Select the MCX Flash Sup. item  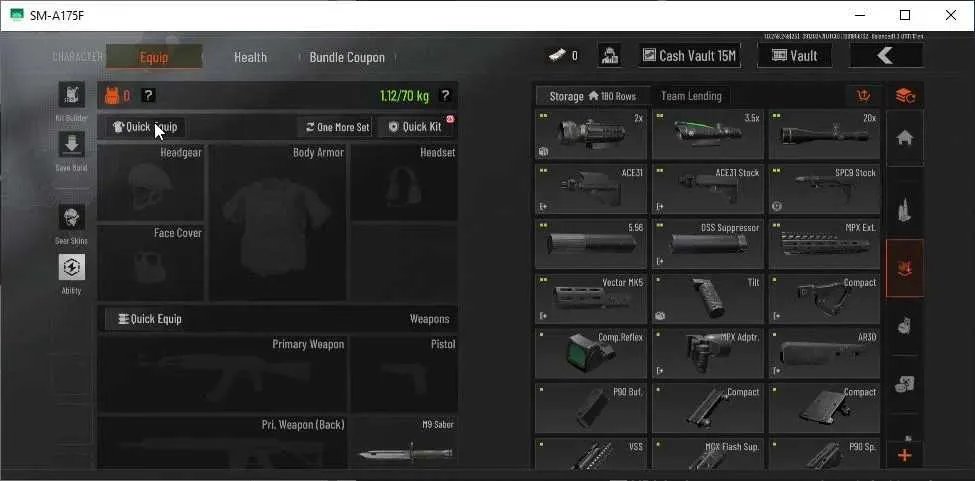pos(708,454)
